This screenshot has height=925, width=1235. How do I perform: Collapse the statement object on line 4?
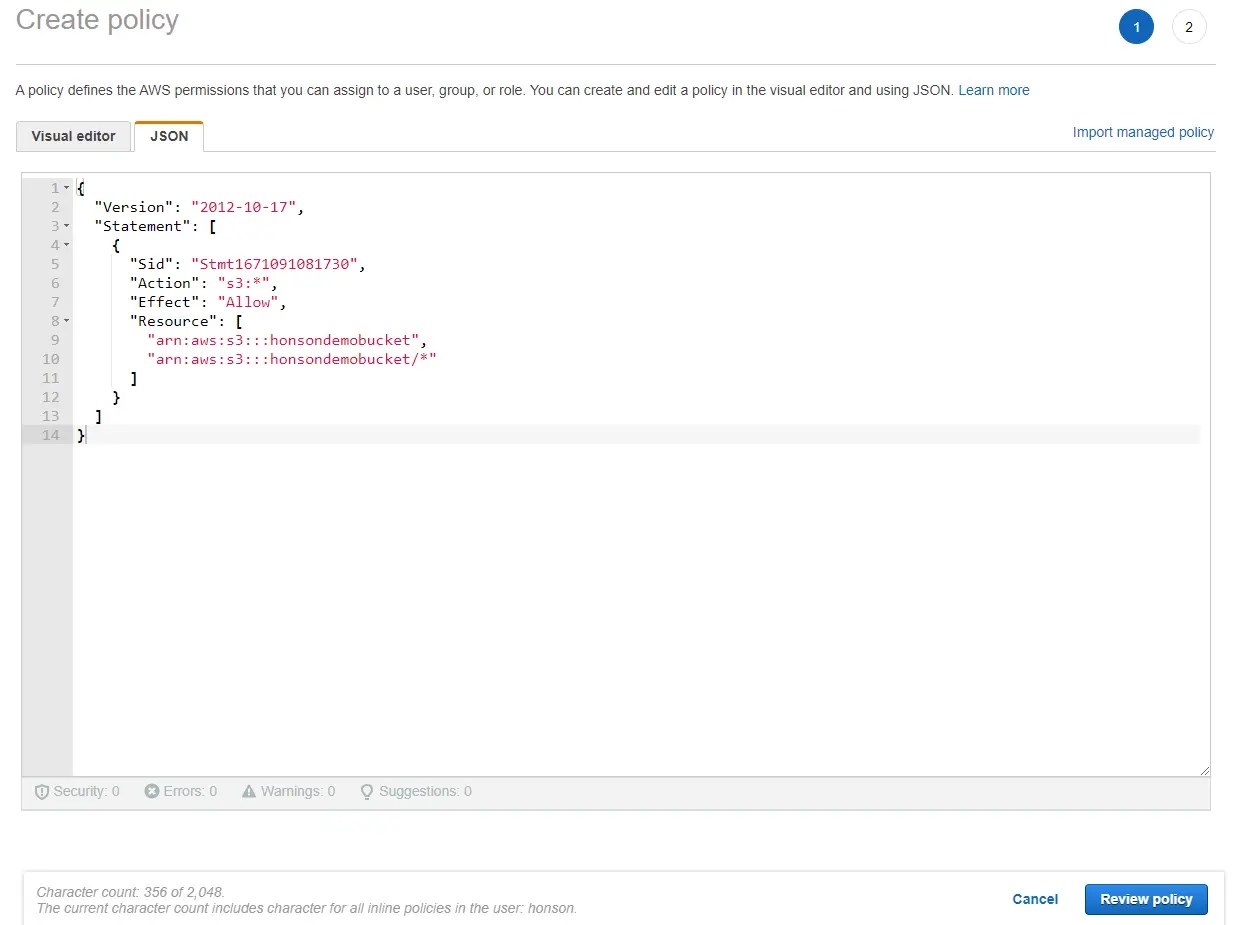(67, 245)
